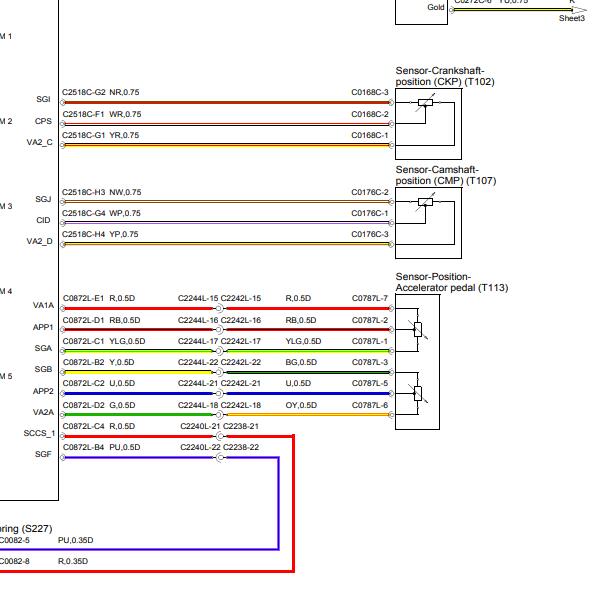The image size is (604, 604).
Task: Click the splice circle between C2244L-15 and C2242L-15
Action: click(x=219, y=309)
